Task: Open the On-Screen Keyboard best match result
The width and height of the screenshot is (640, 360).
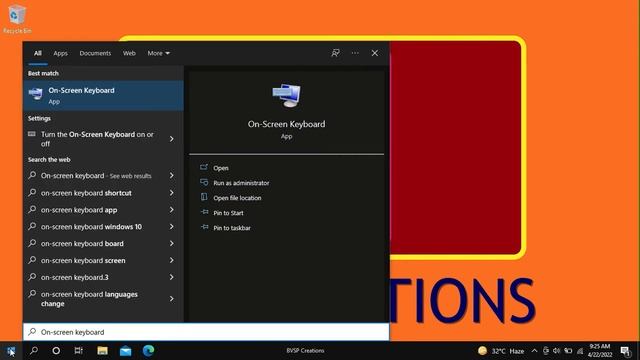Action: click(x=103, y=96)
